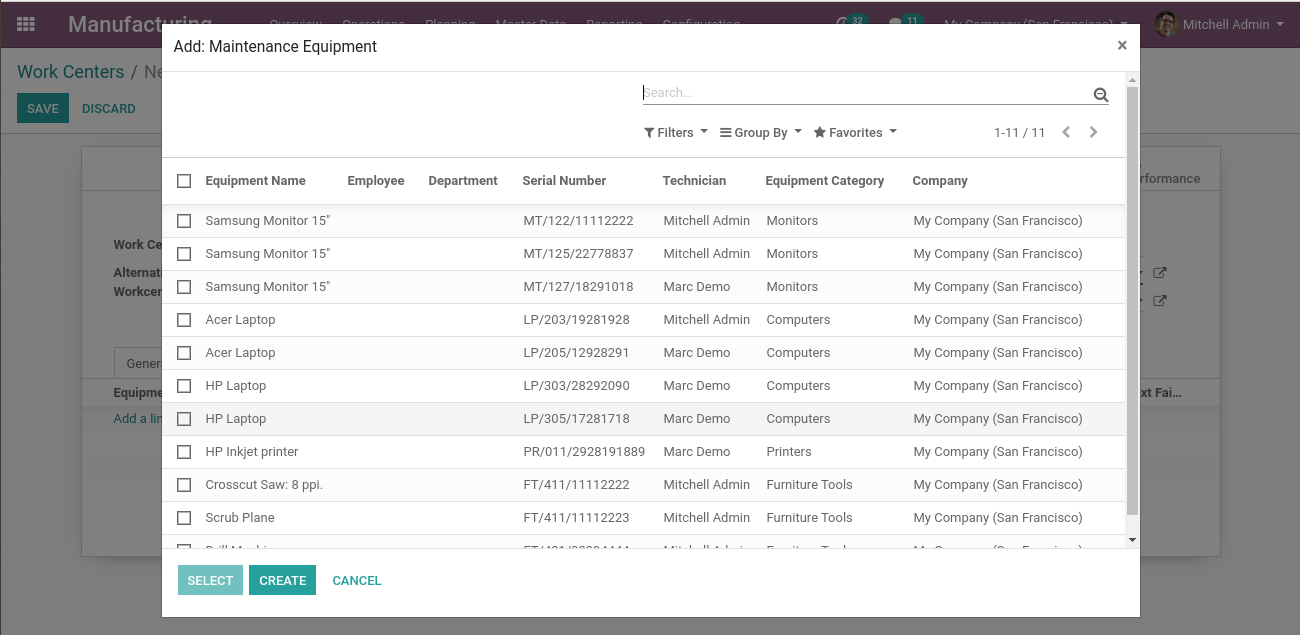Go to next page of records

[1094, 132]
